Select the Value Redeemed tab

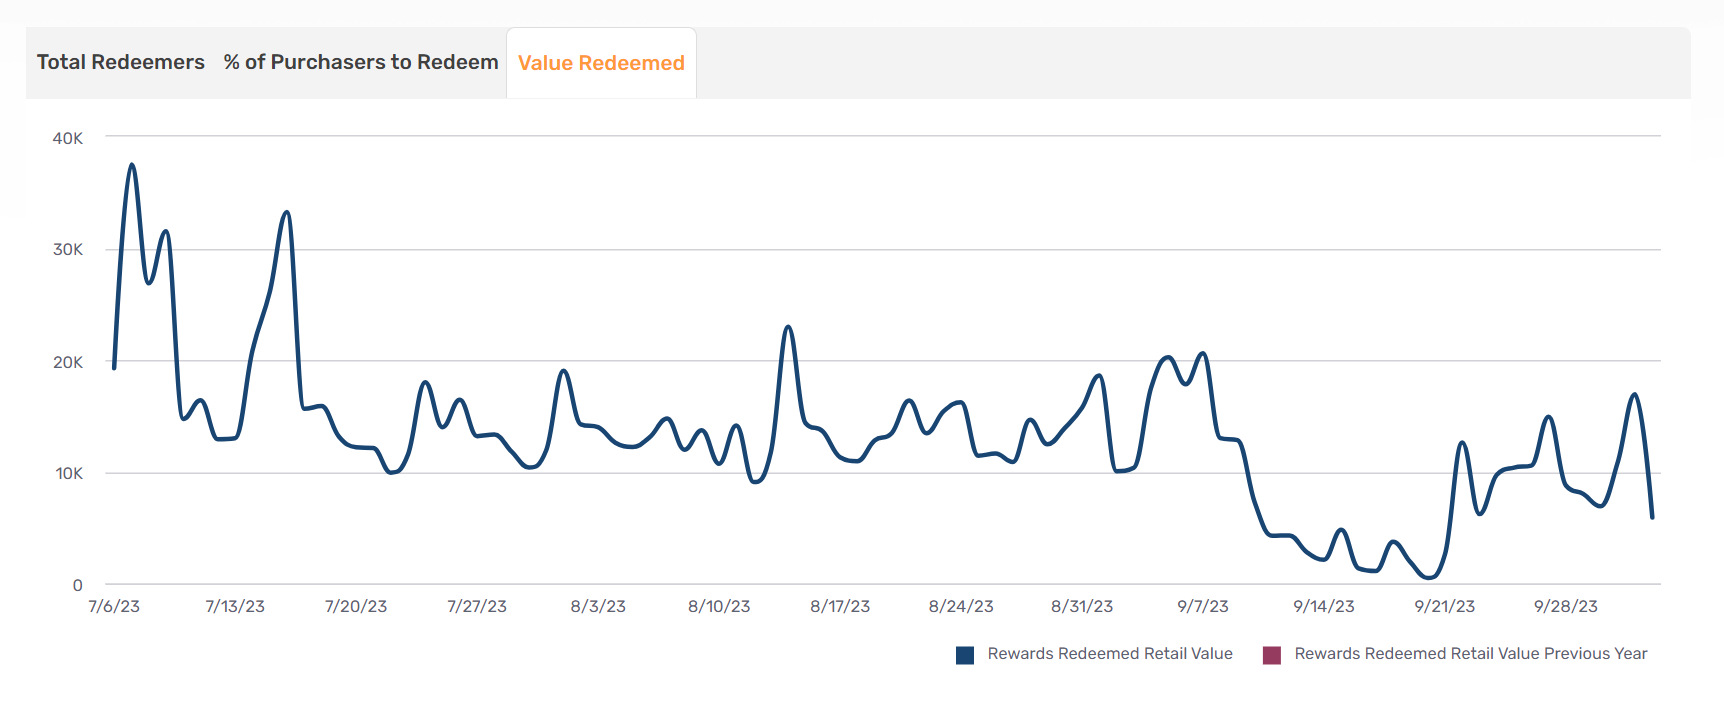pyautogui.click(x=601, y=63)
